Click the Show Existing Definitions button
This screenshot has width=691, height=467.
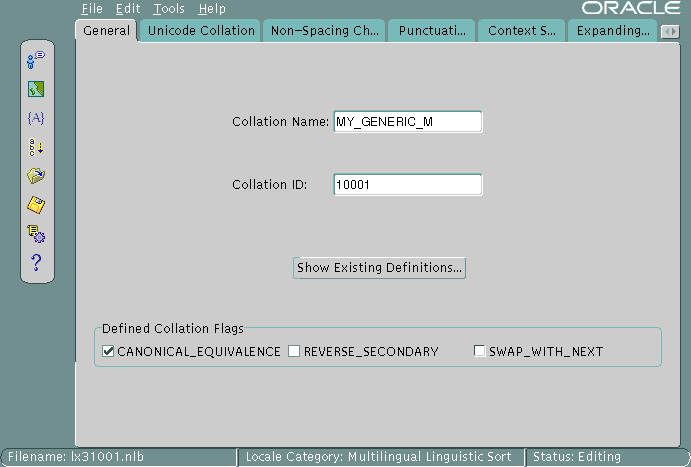point(380,268)
